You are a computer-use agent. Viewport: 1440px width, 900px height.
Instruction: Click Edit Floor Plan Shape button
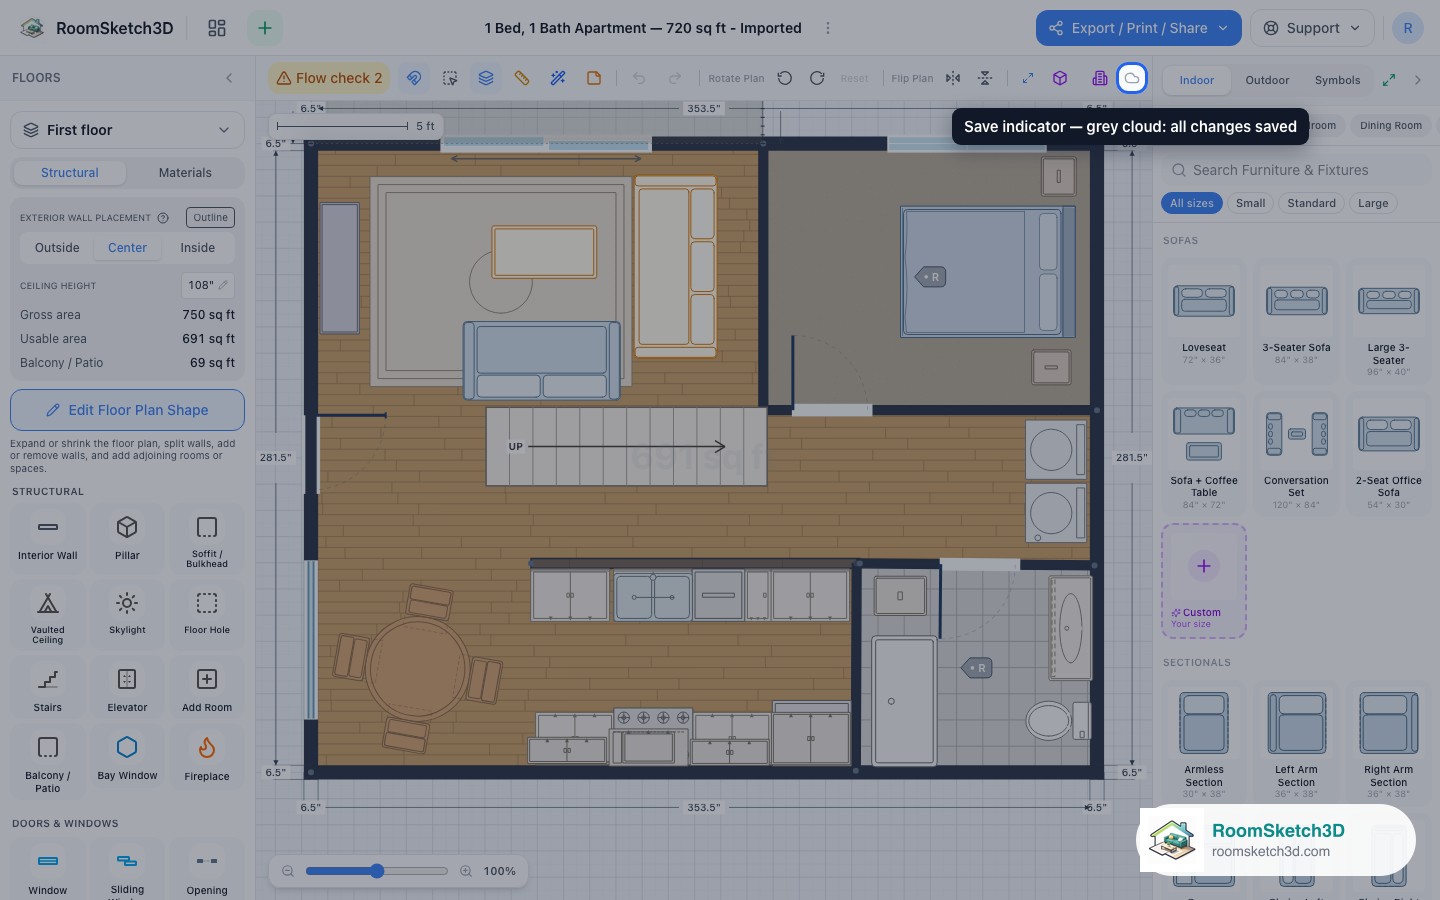(x=127, y=410)
